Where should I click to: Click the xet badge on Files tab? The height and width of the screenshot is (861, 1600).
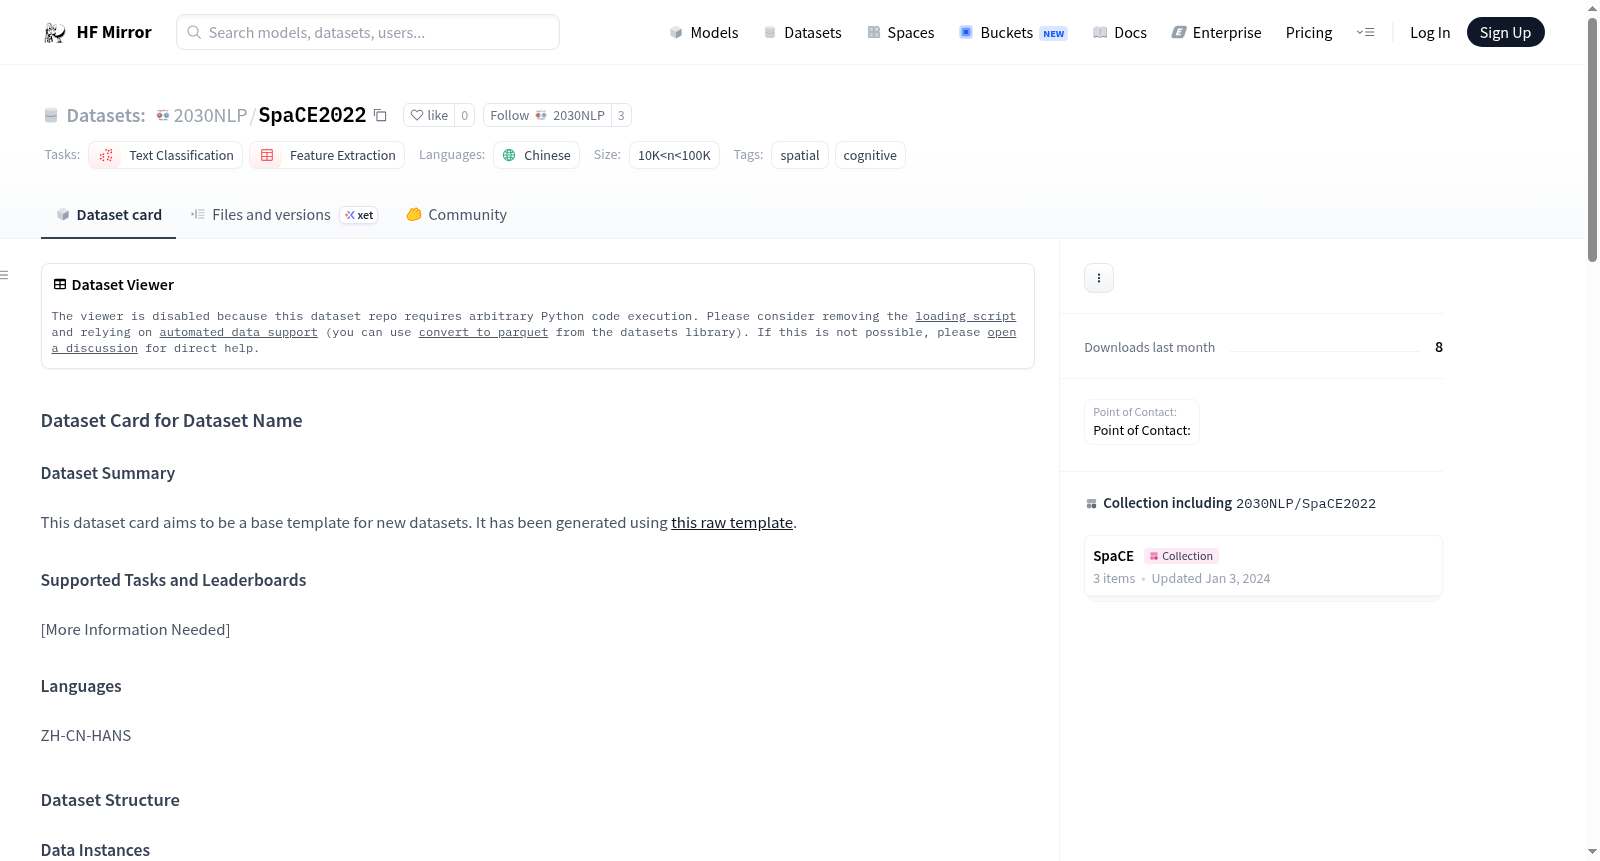(359, 215)
